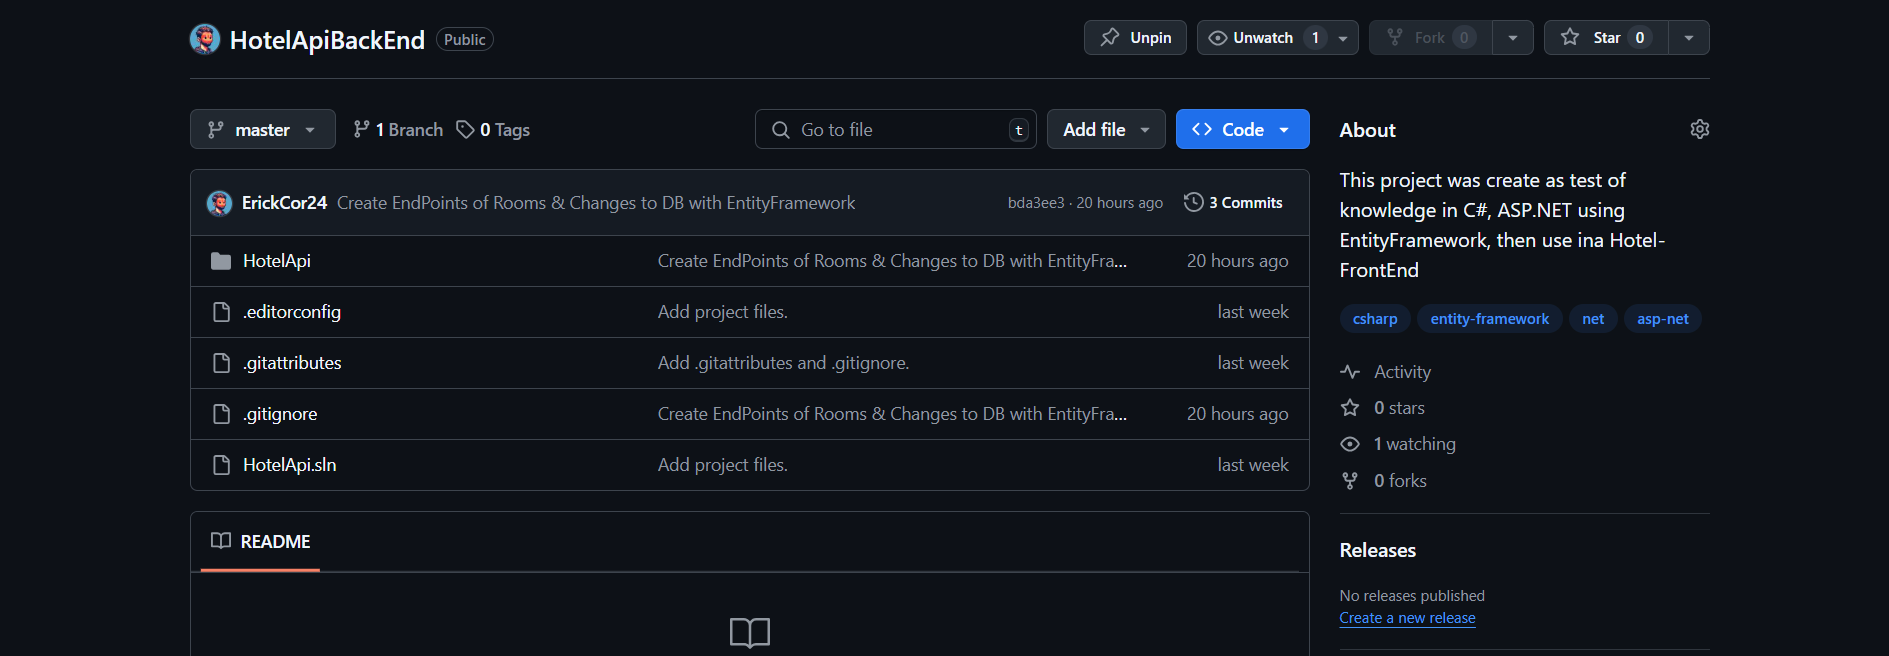Open the 1 Branch link
Screen dimensions: 1889x656
398,130
